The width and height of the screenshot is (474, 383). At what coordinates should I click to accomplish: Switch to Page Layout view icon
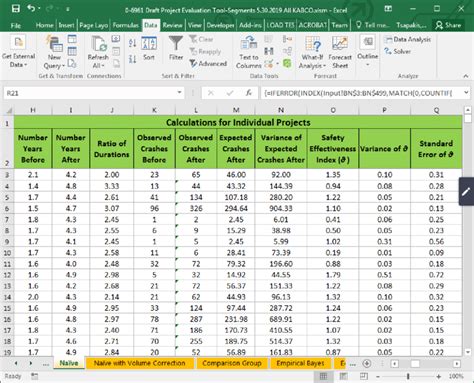coord(344,376)
